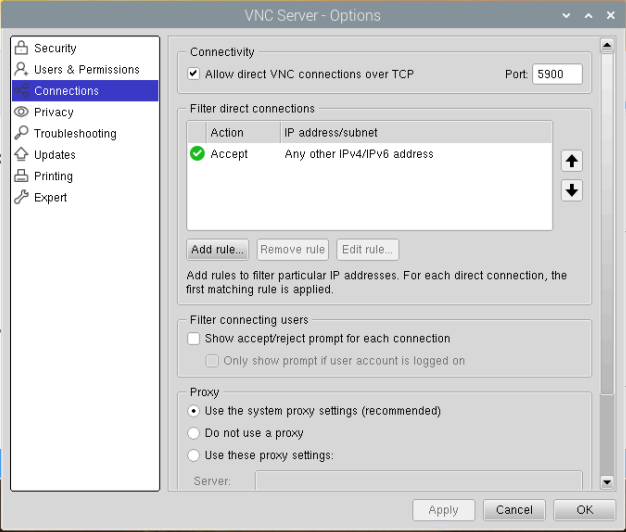The height and width of the screenshot is (532, 626).
Task: Click the Port input field
Action: click(x=557, y=74)
